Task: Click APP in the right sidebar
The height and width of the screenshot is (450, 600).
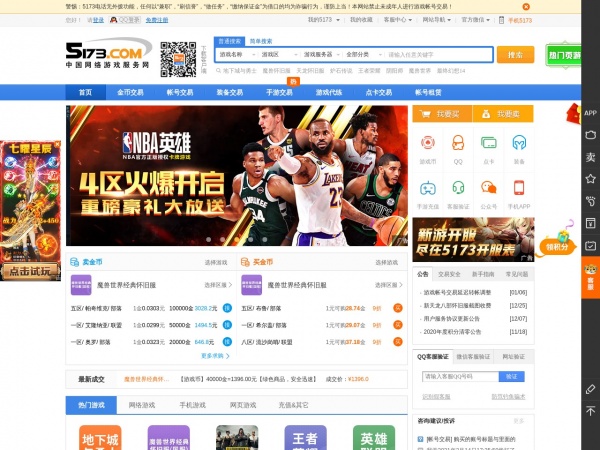Action: click(x=590, y=113)
